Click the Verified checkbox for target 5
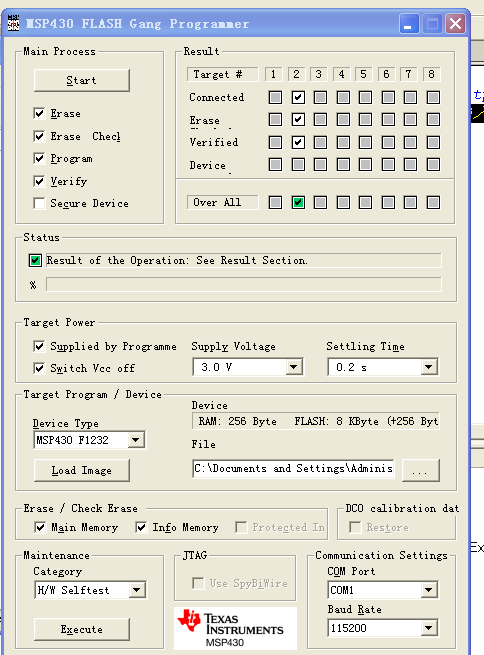The image size is (484, 655). pos(365,142)
